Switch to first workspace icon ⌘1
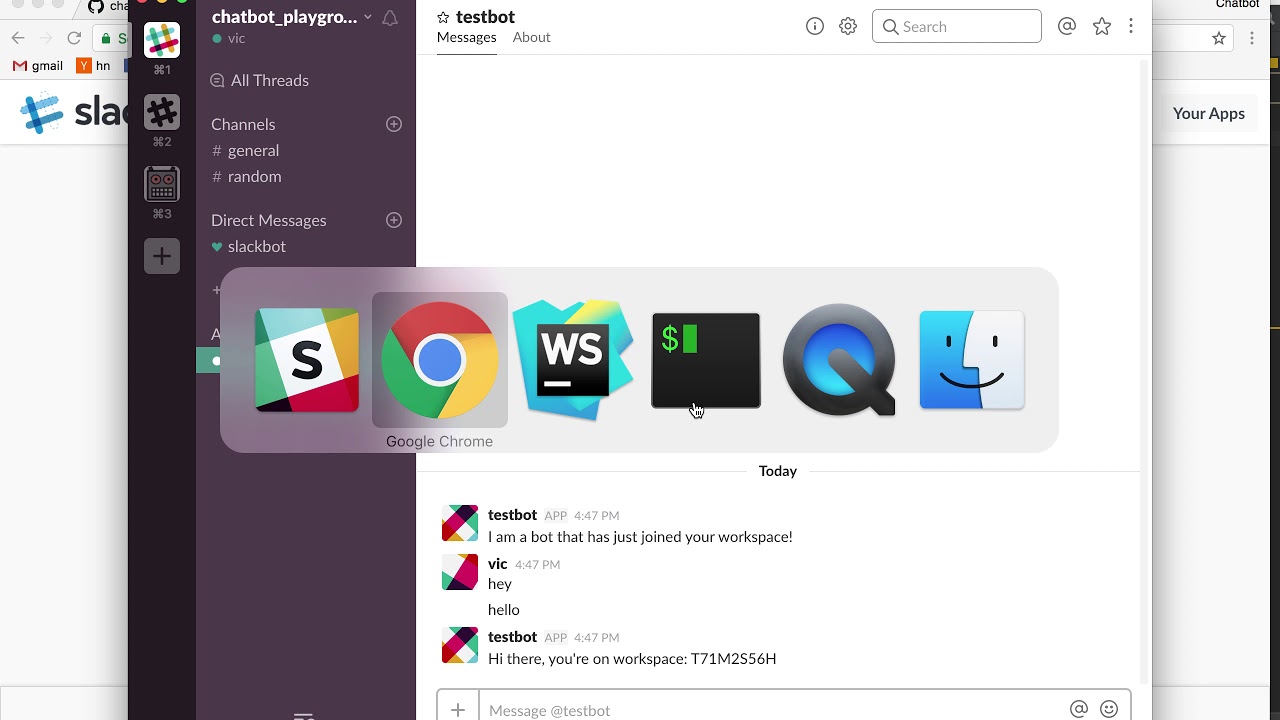Image resolution: width=1280 pixels, height=720 pixels. click(162, 40)
